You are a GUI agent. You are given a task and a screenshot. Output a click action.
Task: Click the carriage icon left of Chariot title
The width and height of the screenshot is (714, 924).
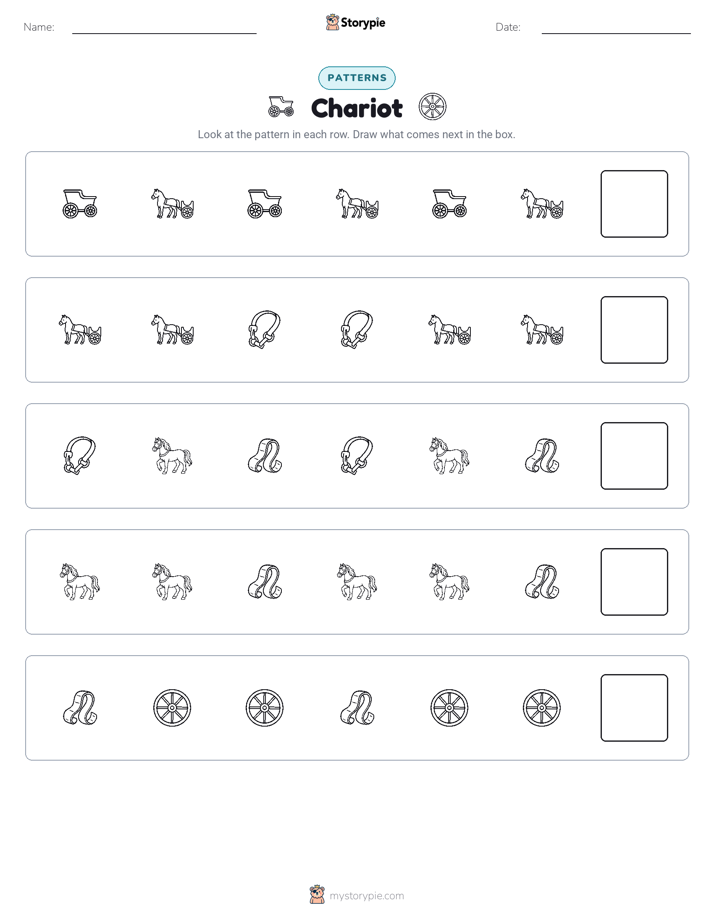pyautogui.click(x=281, y=107)
